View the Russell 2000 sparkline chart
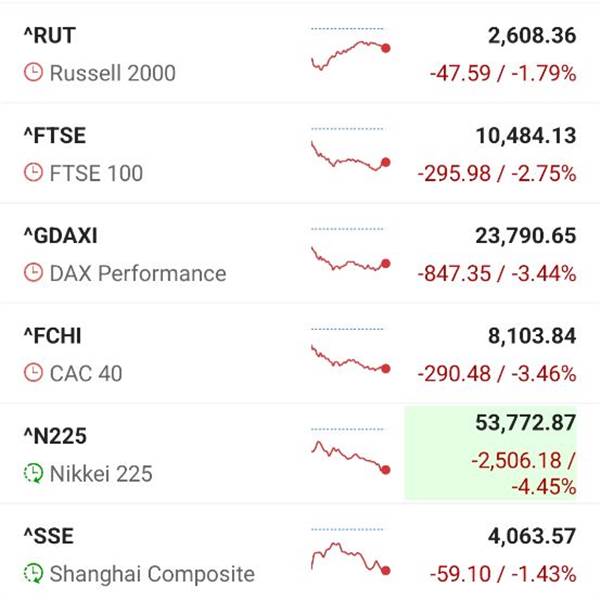 349,52
